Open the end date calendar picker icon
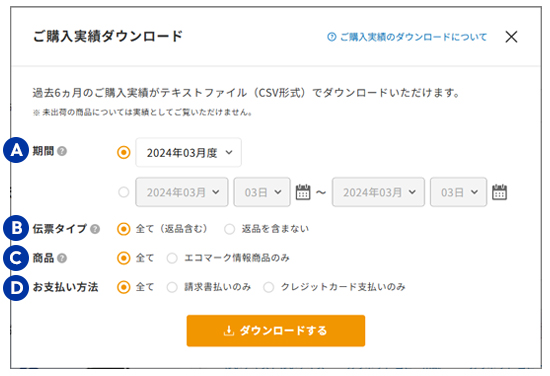 tap(499, 192)
